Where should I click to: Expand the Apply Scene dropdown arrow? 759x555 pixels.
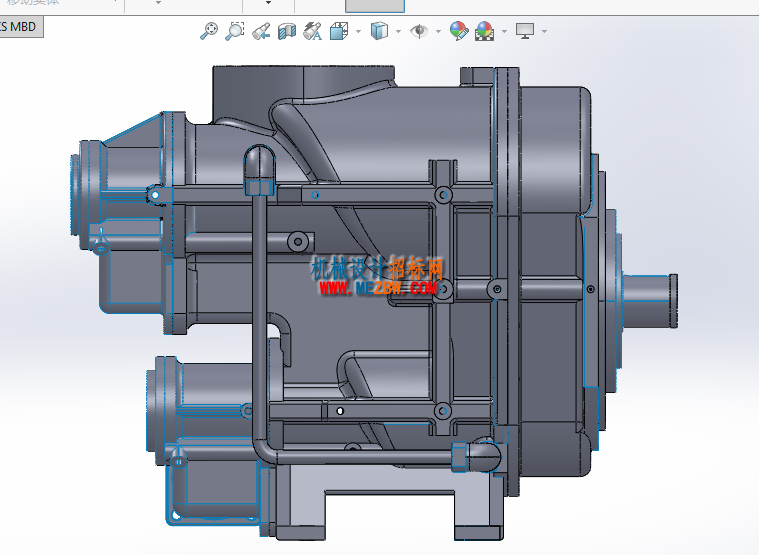(x=505, y=31)
